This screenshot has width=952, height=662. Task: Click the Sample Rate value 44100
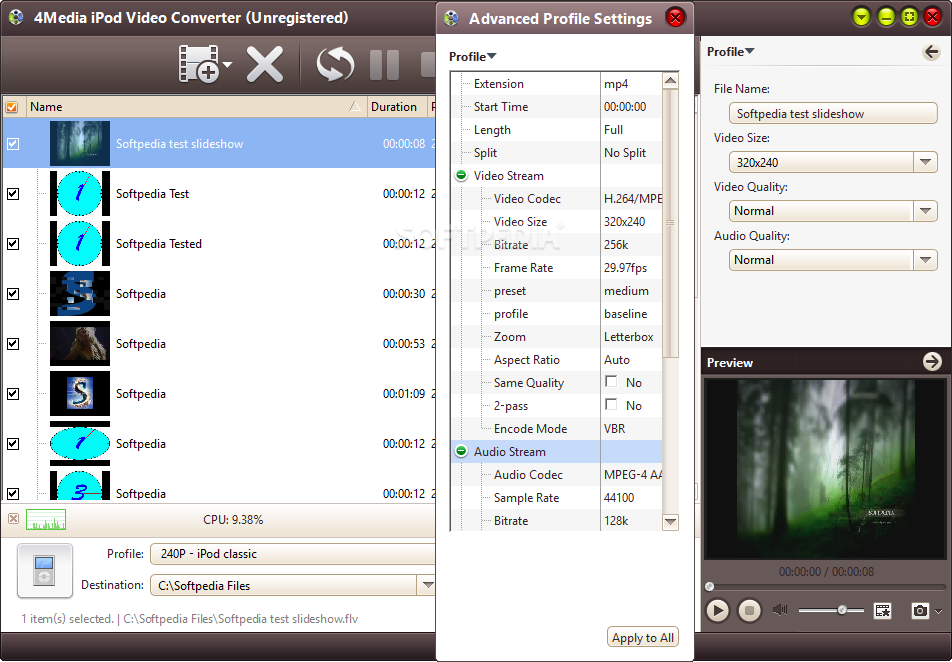click(619, 497)
